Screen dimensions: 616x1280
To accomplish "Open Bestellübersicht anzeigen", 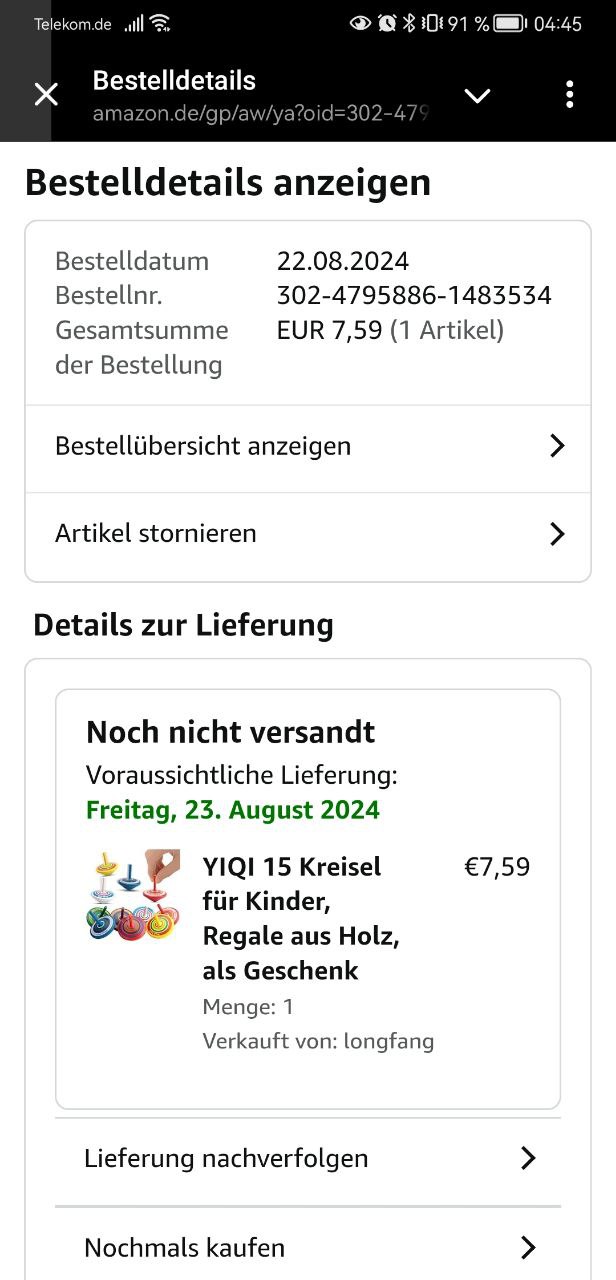I will (x=203, y=446).
